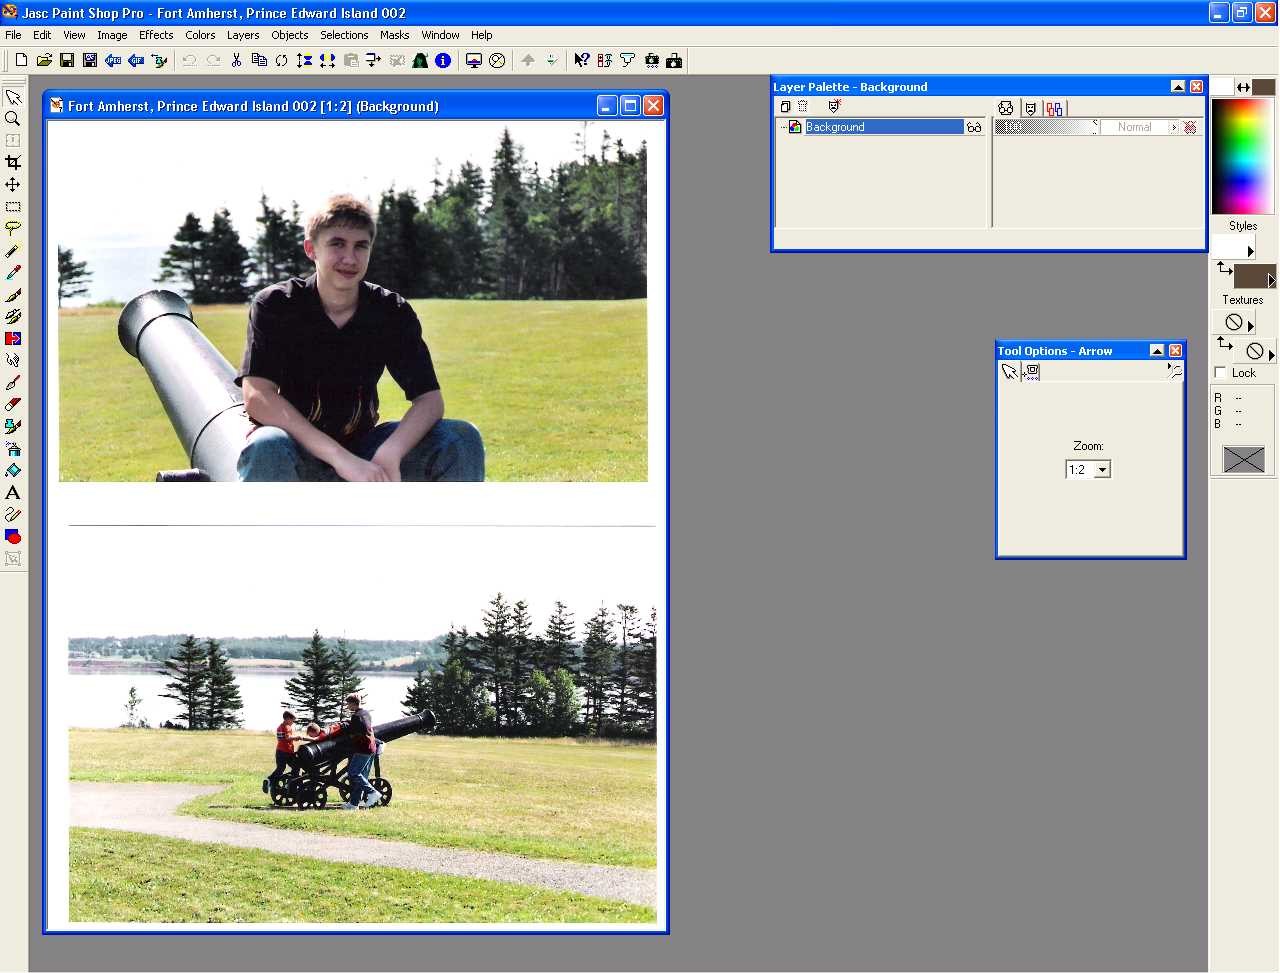Image resolution: width=1280 pixels, height=973 pixels.
Task: Toggle the layer lock transparency icon
Action: [1190, 128]
